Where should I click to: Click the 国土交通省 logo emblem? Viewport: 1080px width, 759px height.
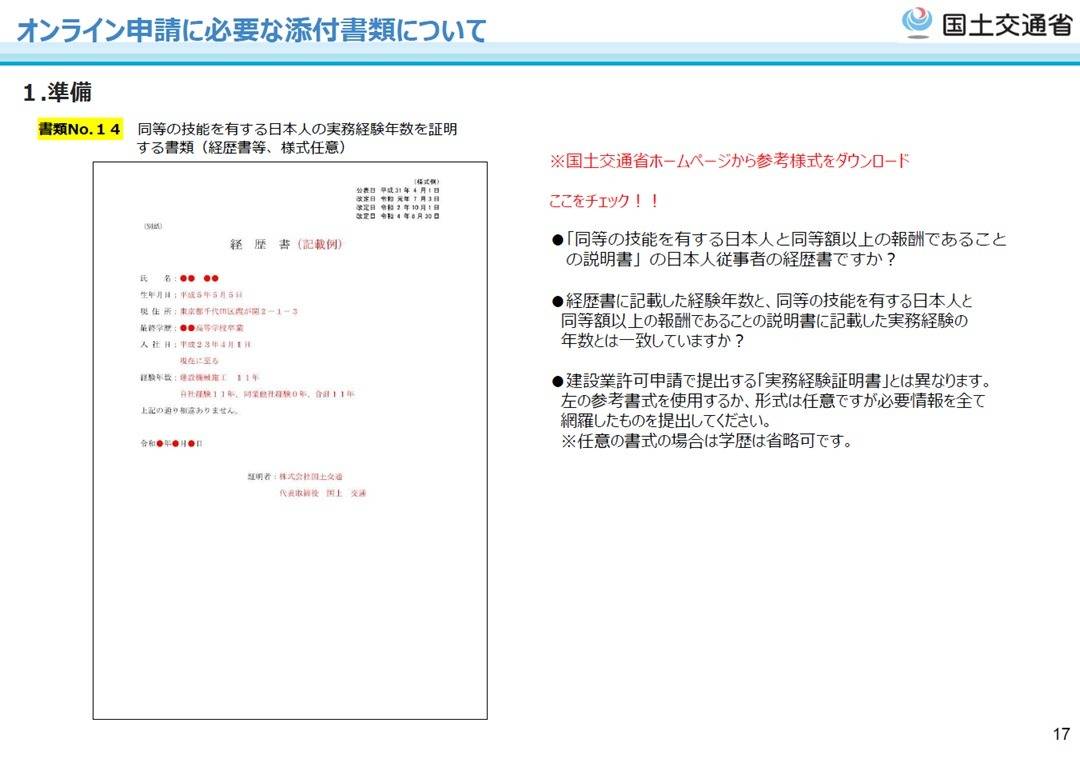tap(916, 23)
